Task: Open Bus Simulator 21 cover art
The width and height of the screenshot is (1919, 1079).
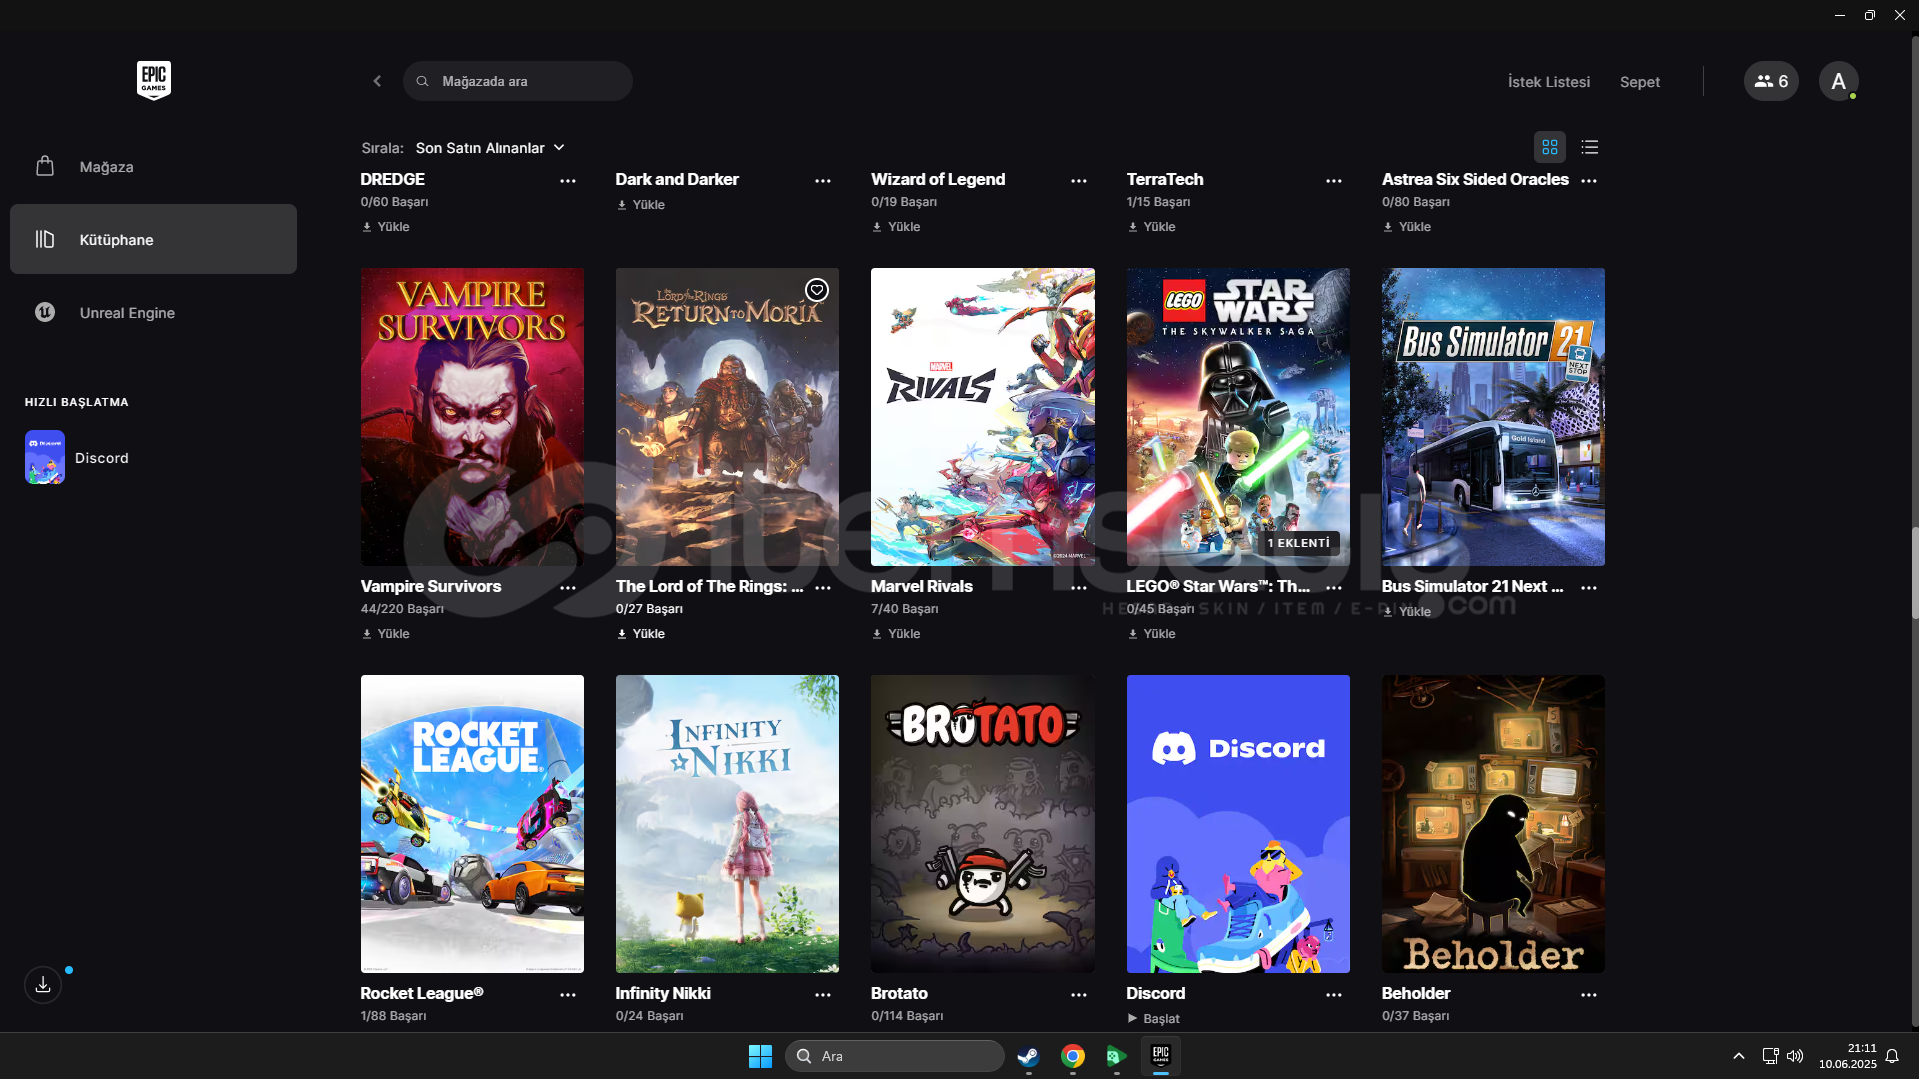Action: click(1493, 416)
